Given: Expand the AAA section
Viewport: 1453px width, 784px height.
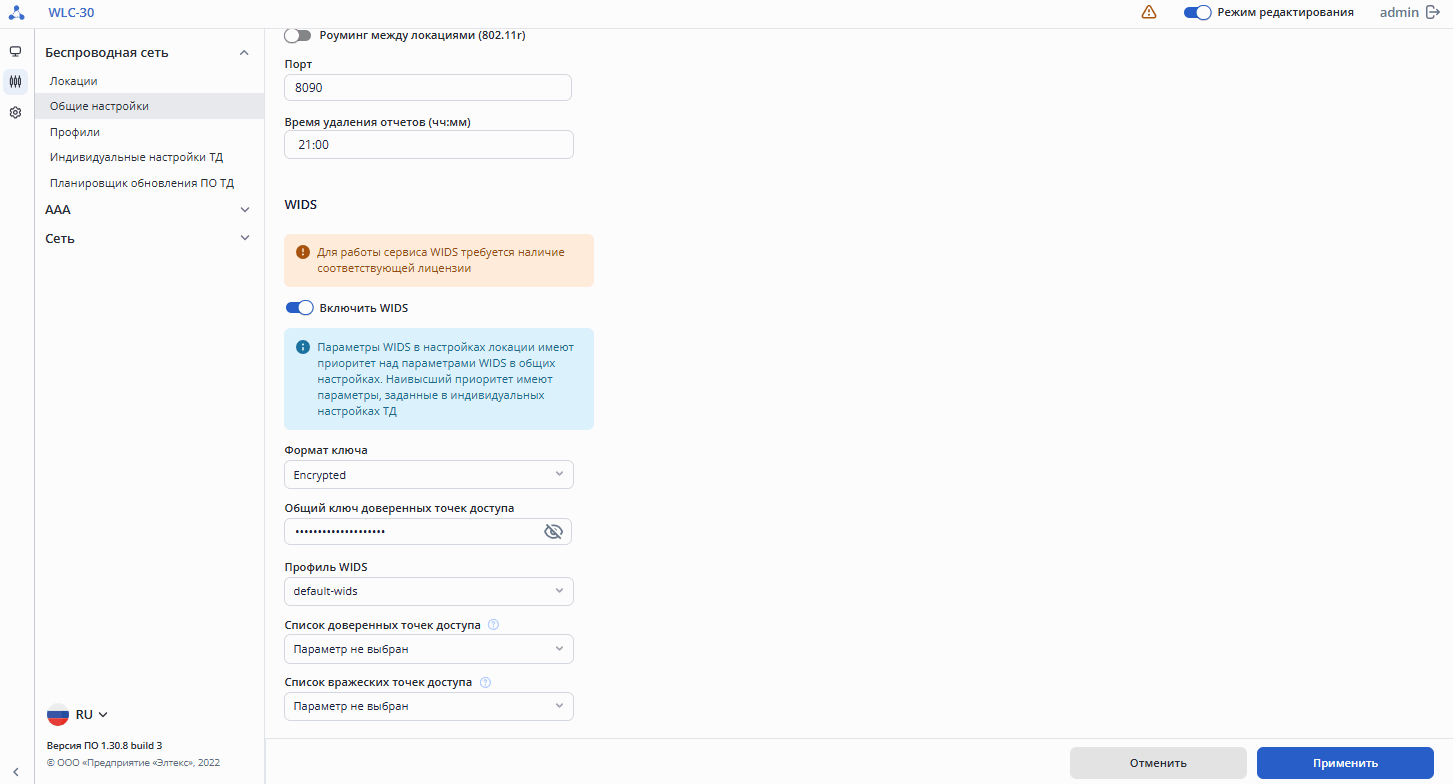Looking at the screenshot, I should tap(147, 210).
